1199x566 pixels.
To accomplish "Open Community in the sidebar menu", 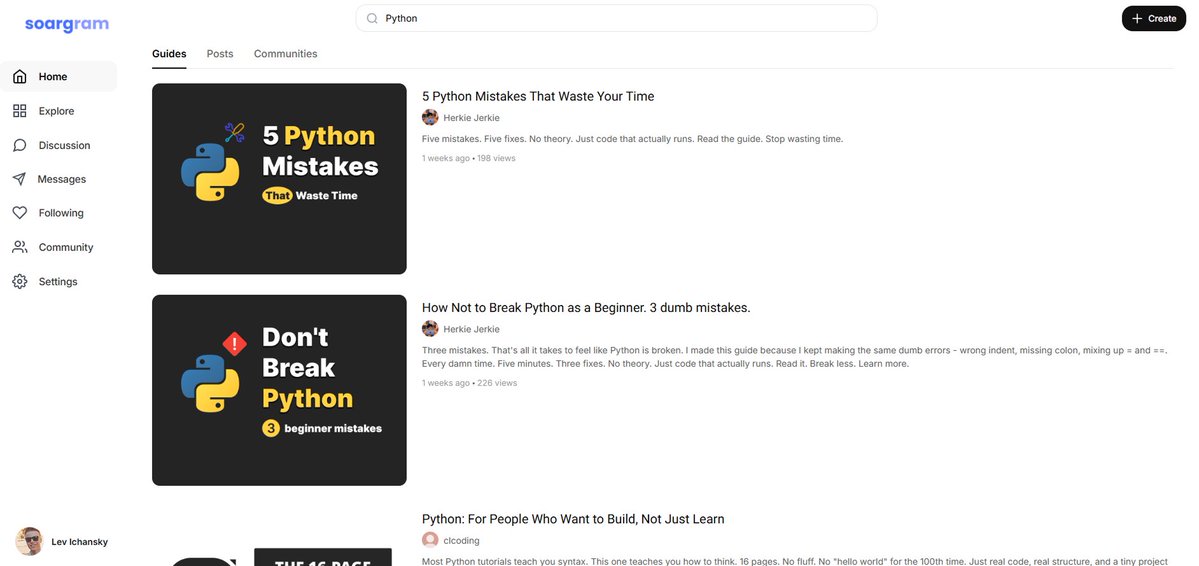I will [x=59, y=247].
